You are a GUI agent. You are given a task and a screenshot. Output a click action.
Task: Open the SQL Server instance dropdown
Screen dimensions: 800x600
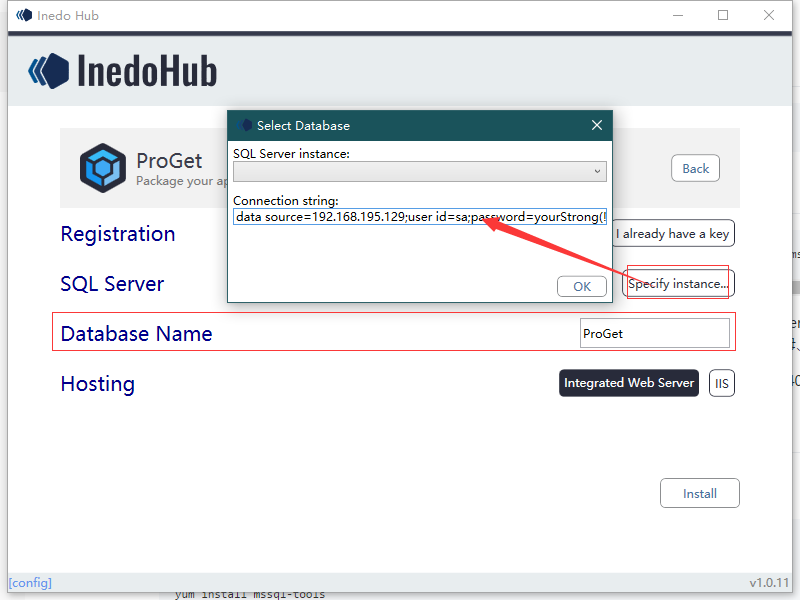click(x=419, y=171)
